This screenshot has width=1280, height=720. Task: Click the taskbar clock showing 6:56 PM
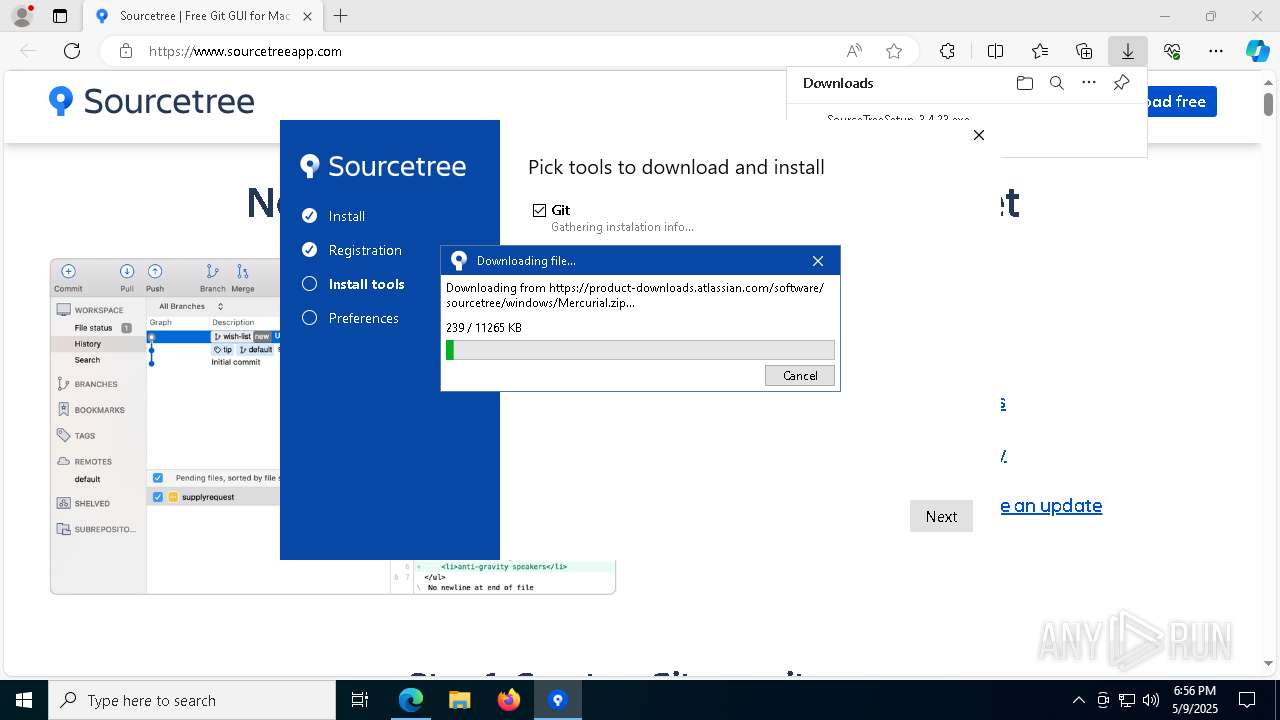coord(1195,700)
